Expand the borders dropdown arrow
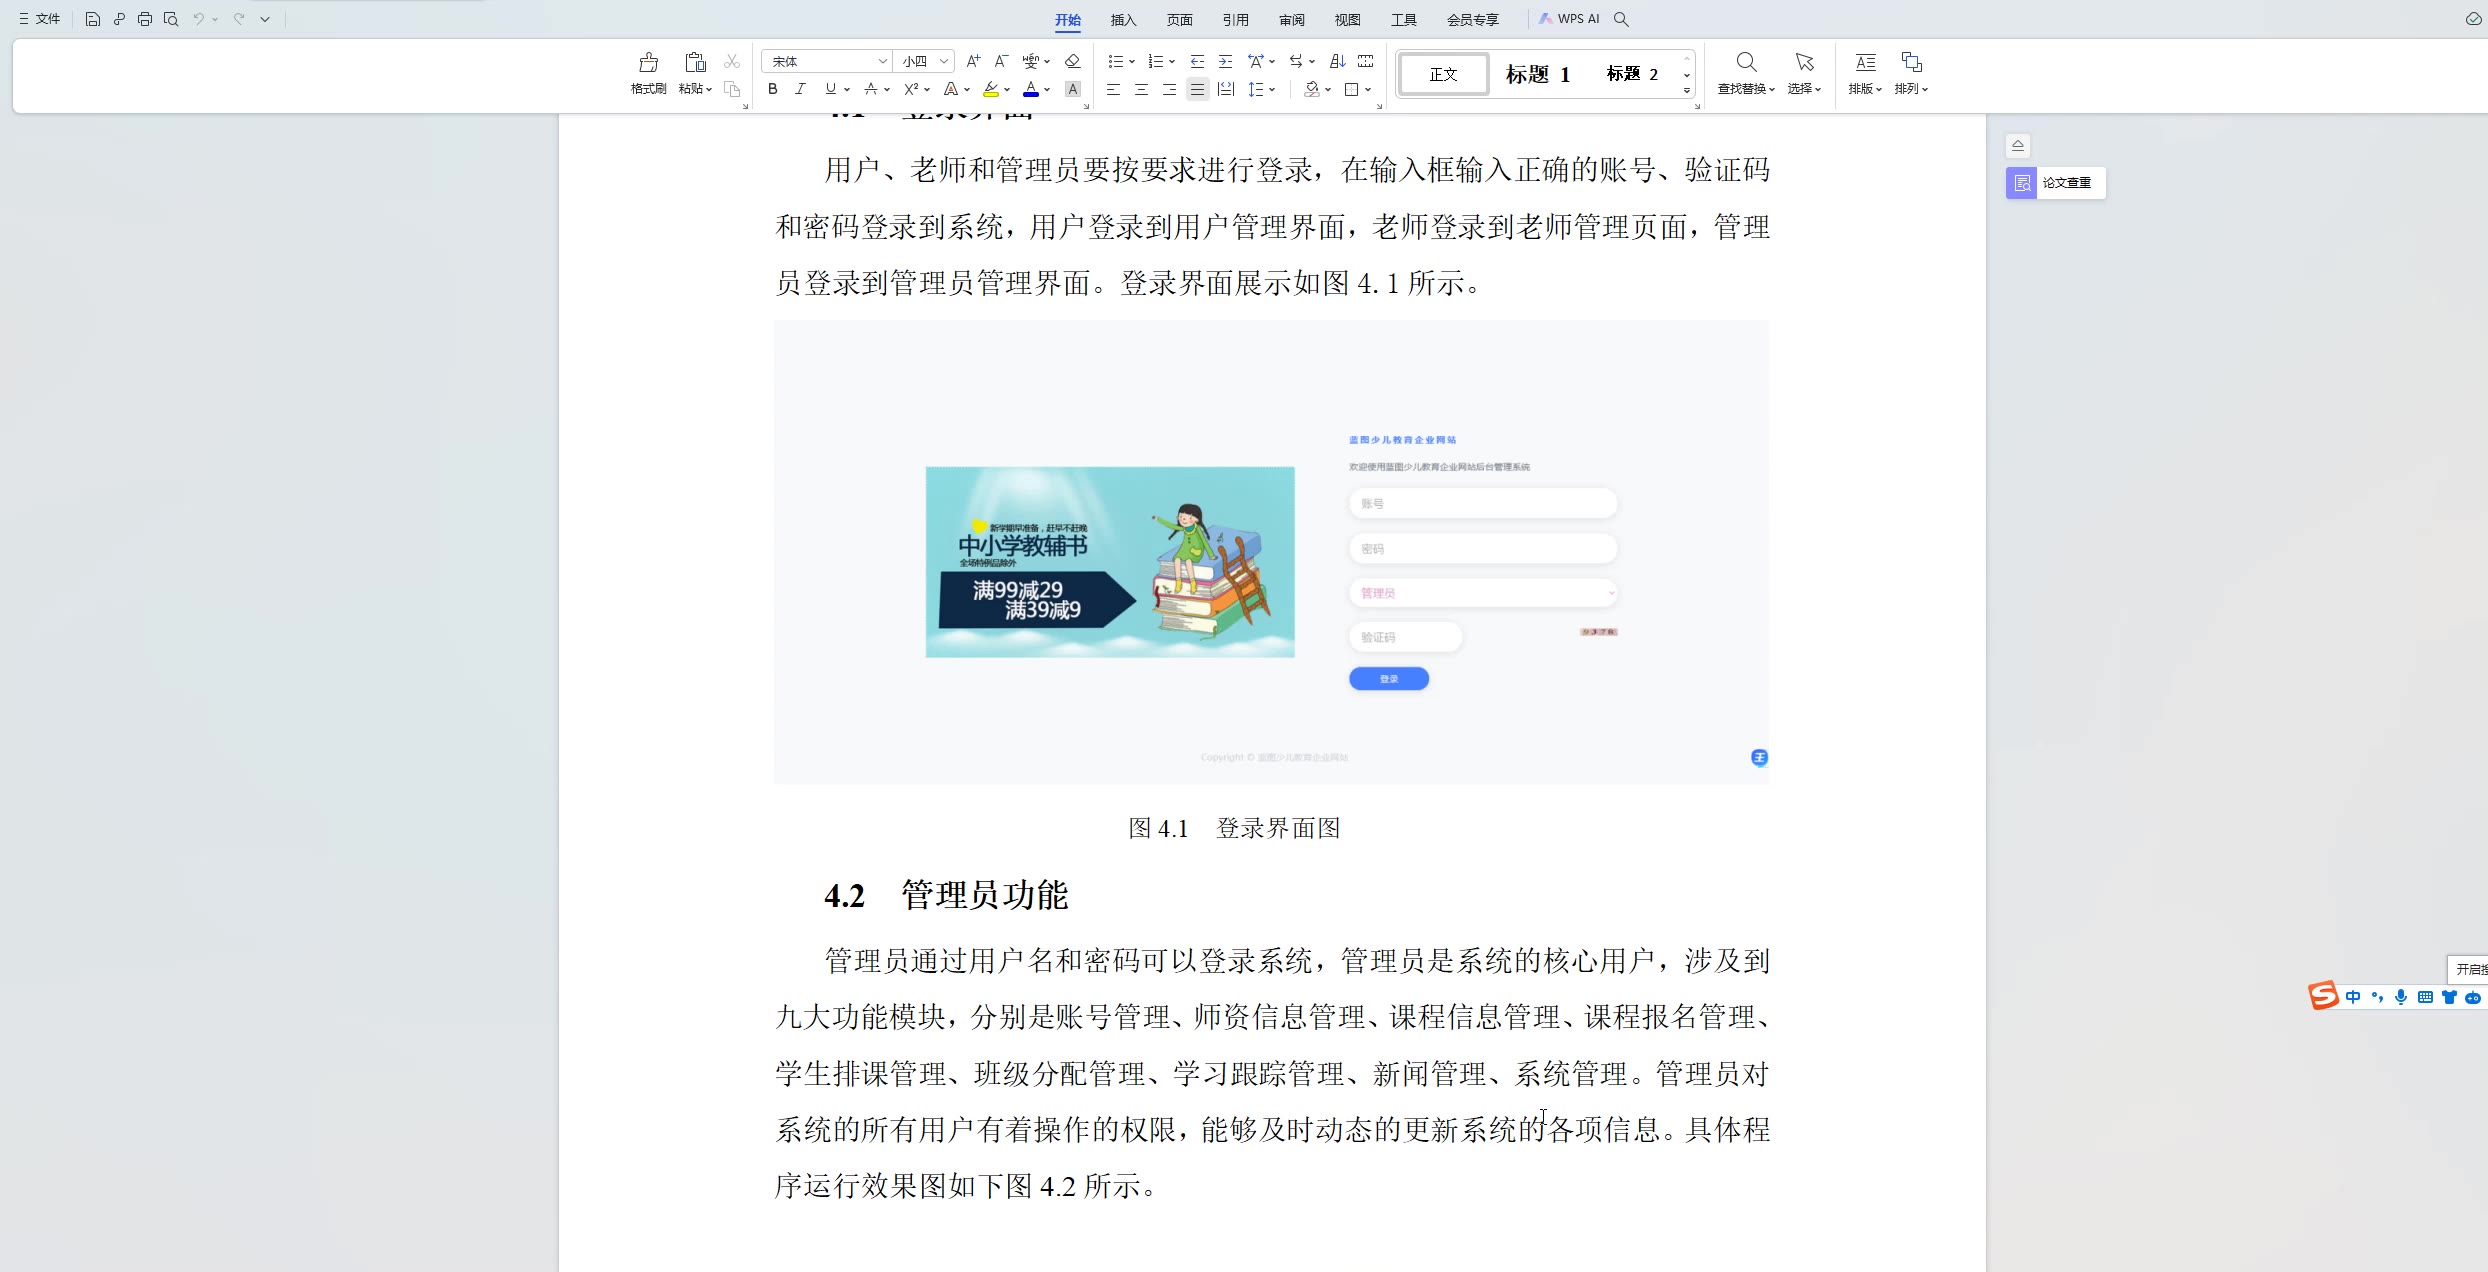2488x1272 pixels. [1368, 90]
